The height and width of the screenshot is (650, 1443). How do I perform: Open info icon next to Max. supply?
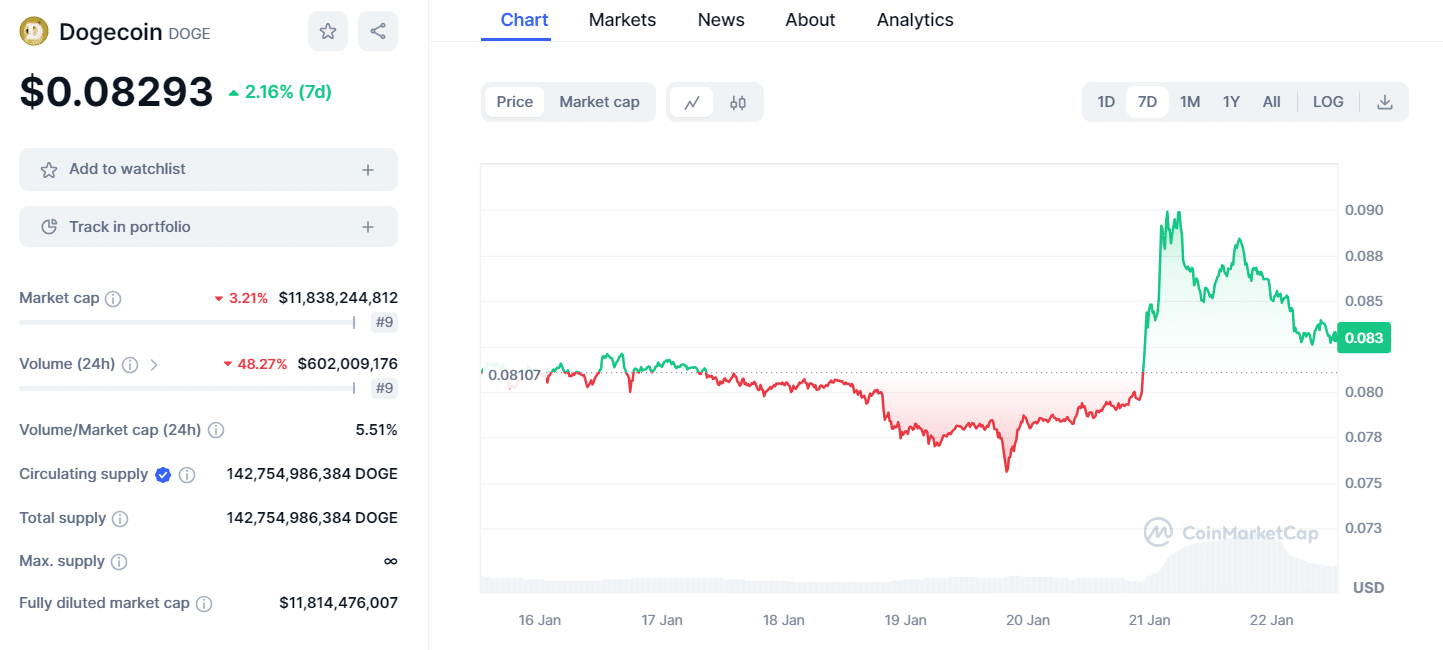pyautogui.click(x=119, y=561)
